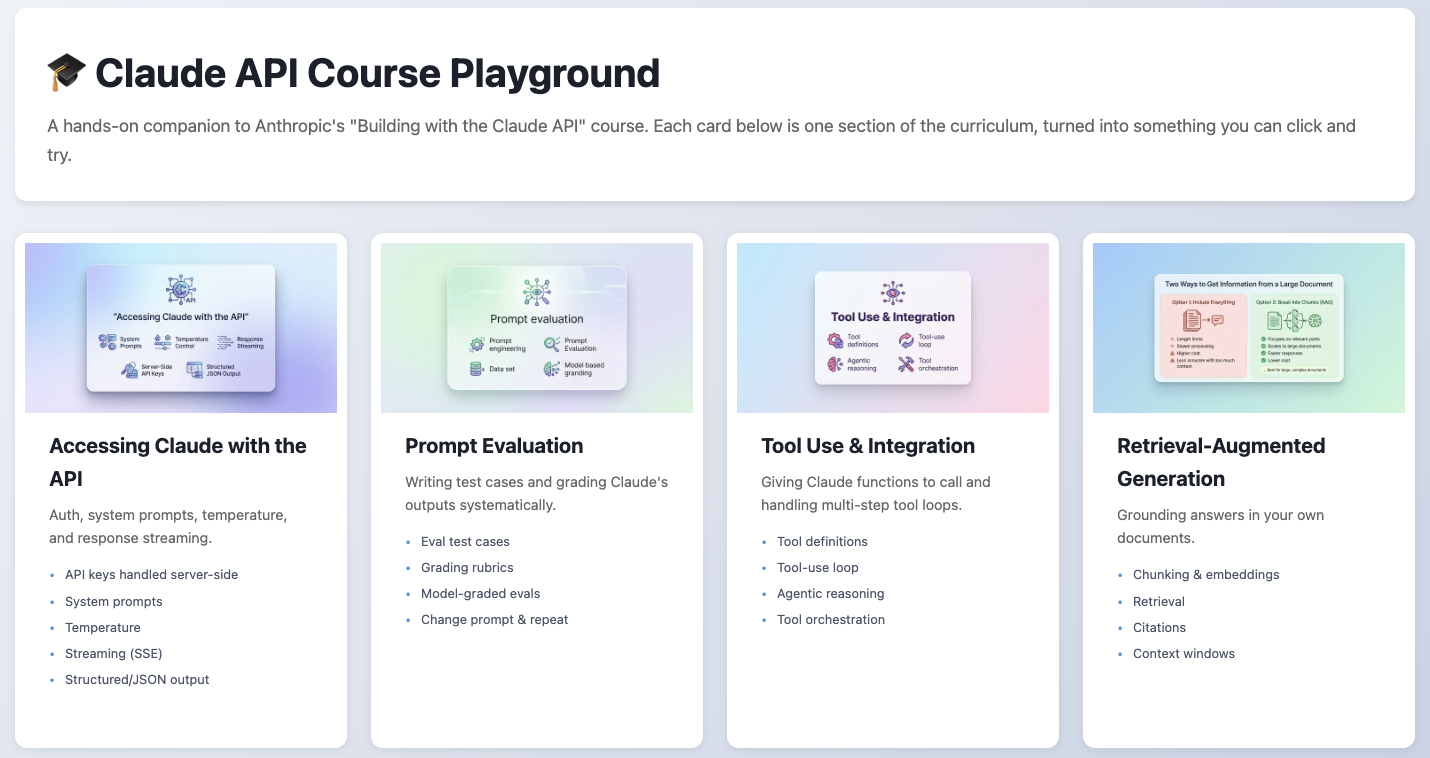Click the Data set database icon in thumbnail
The image size is (1430, 758).
click(x=477, y=369)
